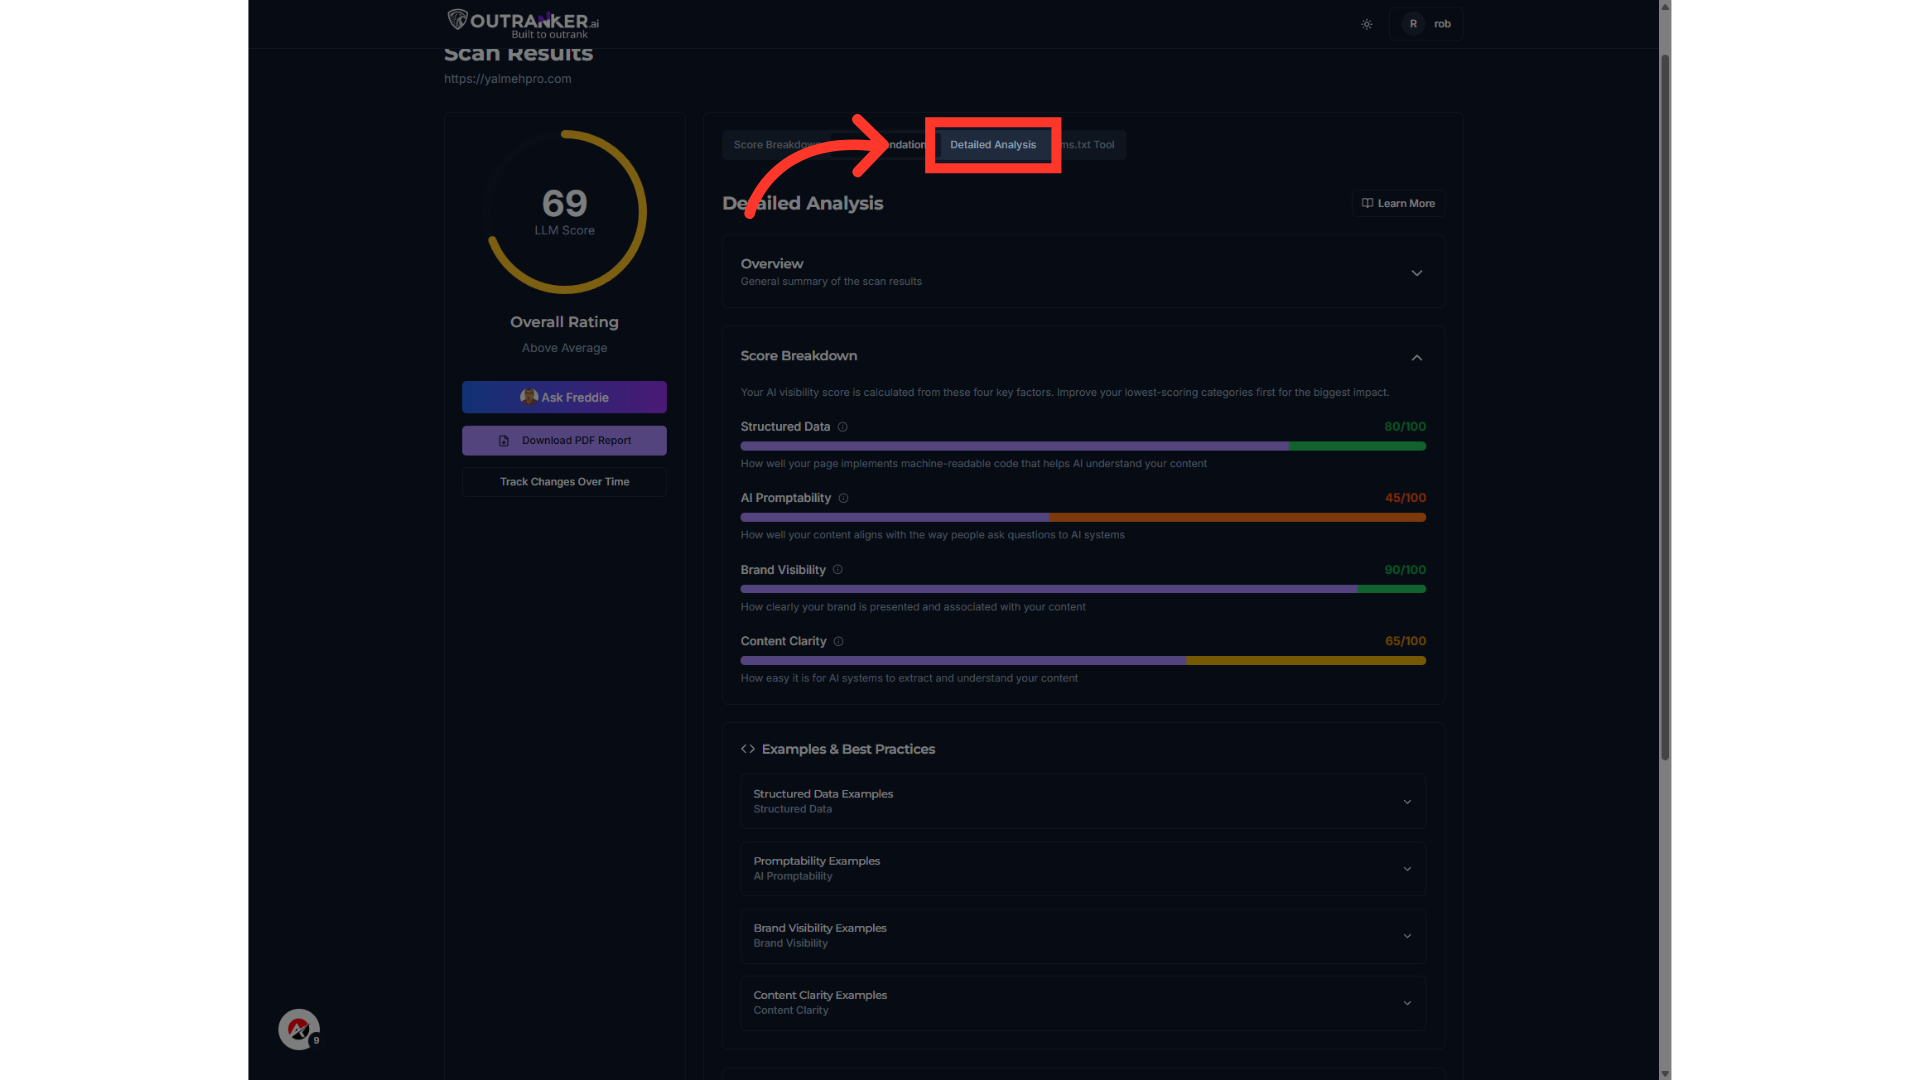Switch to the Score Breakdown tab
The image size is (1920, 1080).
coord(772,145)
